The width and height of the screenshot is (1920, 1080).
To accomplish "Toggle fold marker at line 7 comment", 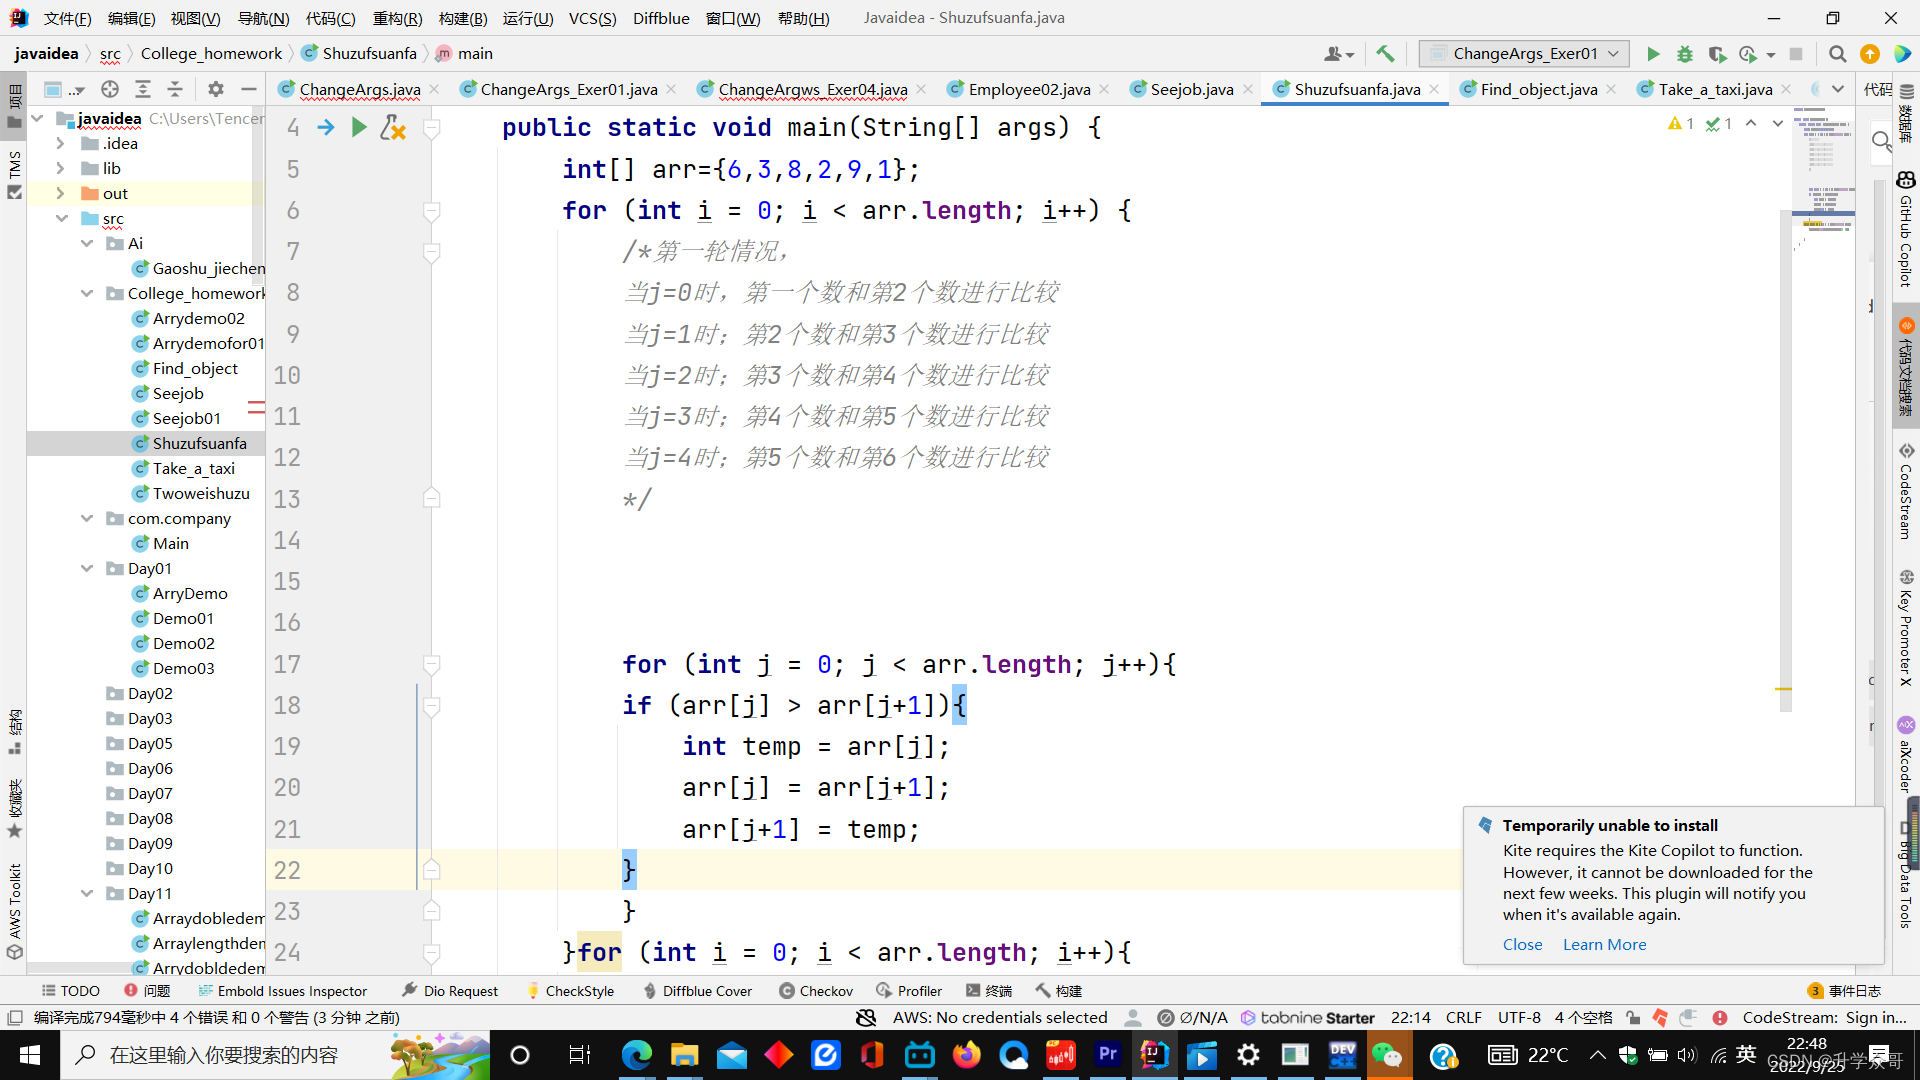I will click(x=432, y=252).
